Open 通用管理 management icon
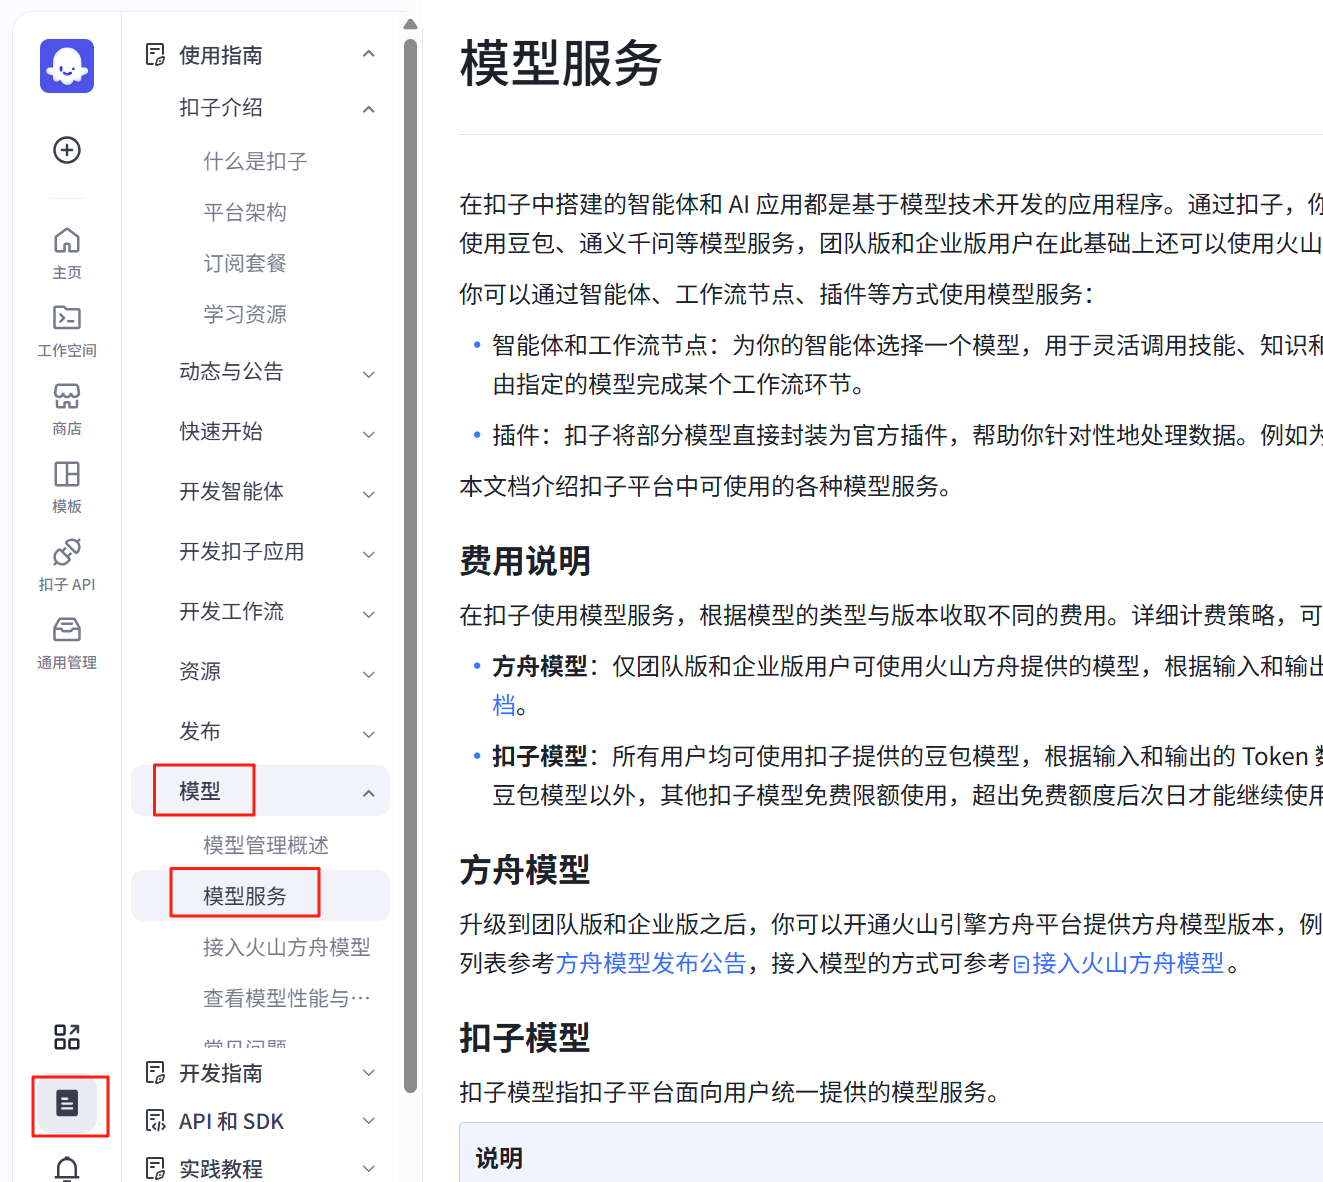1323x1182 pixels. click(x=67, y=641)
